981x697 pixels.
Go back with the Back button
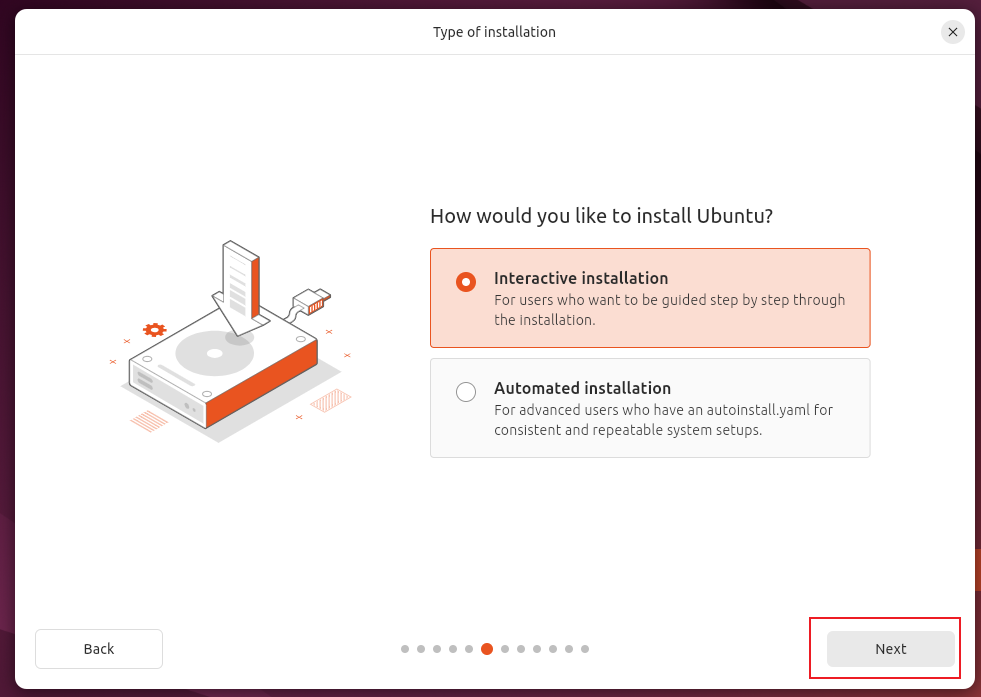(99, 649)
